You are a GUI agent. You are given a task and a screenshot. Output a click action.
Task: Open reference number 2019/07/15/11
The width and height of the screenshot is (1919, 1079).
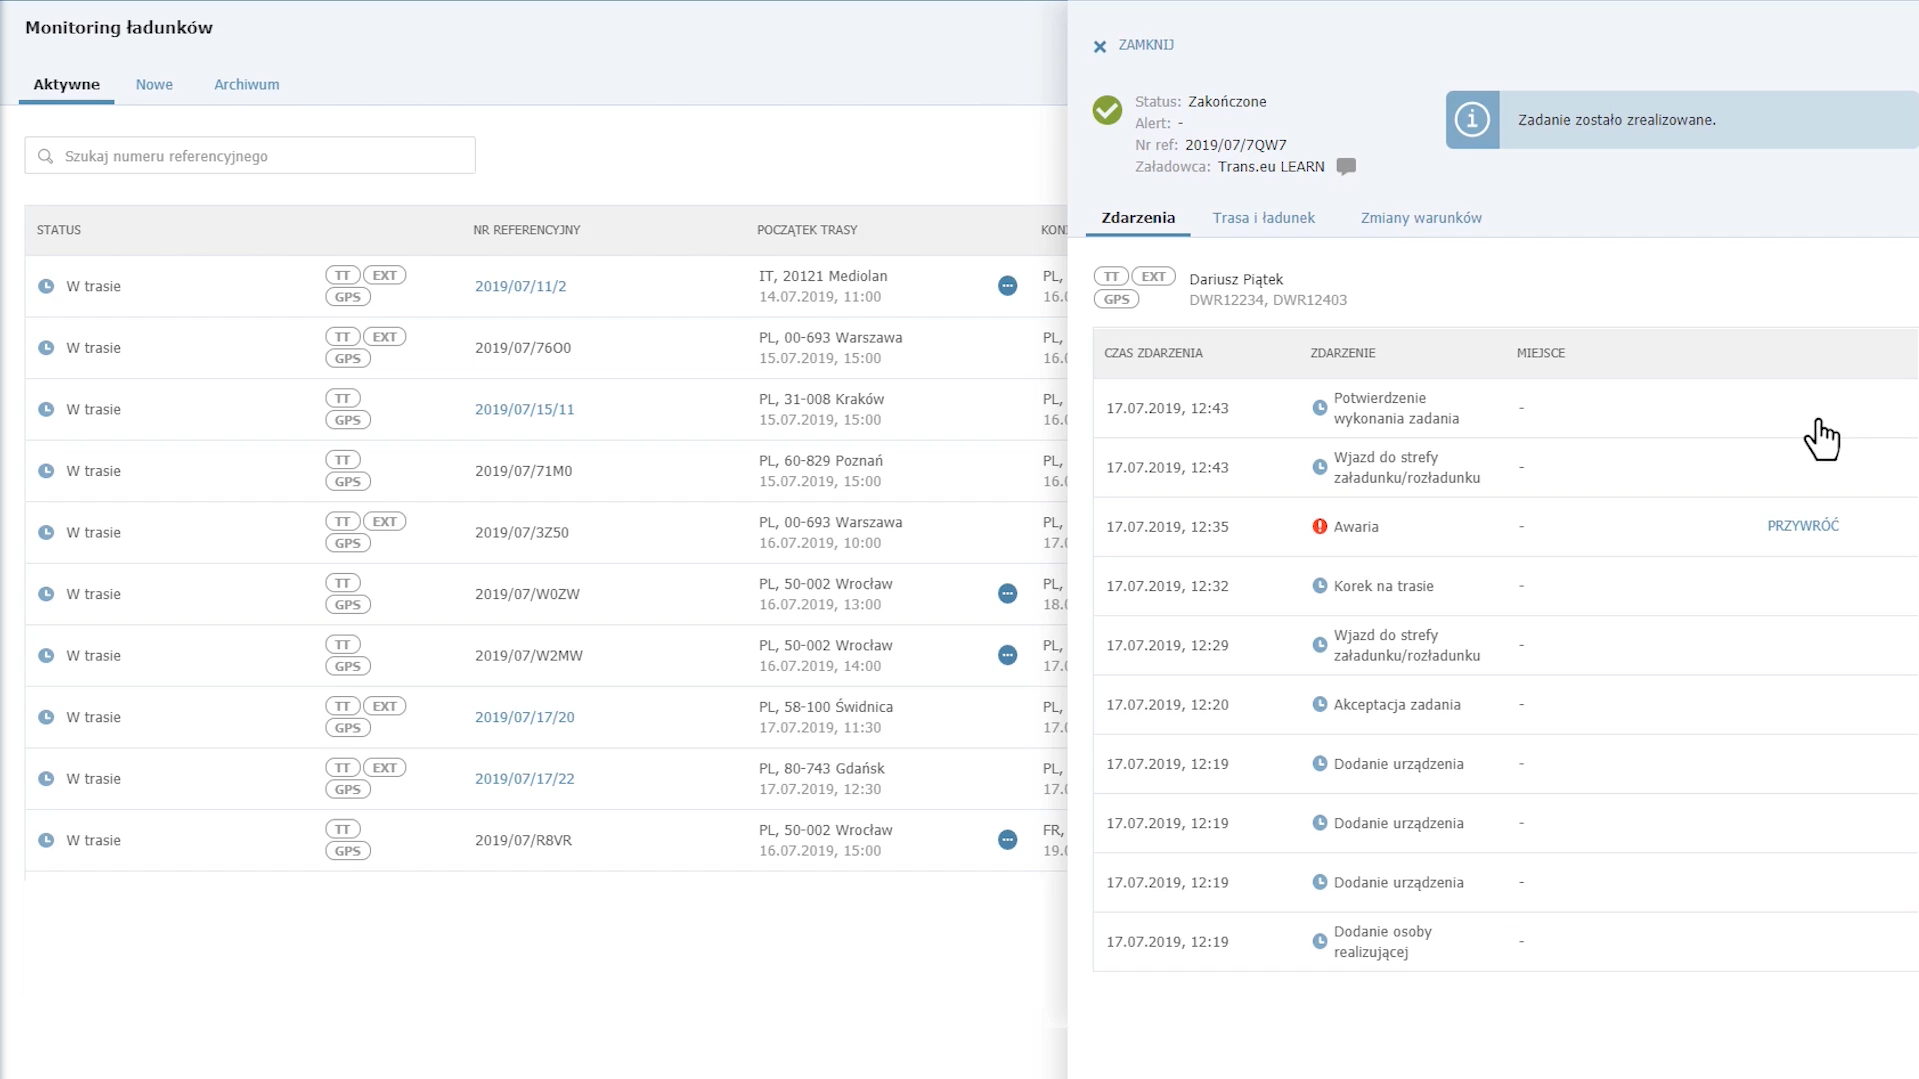524,409
